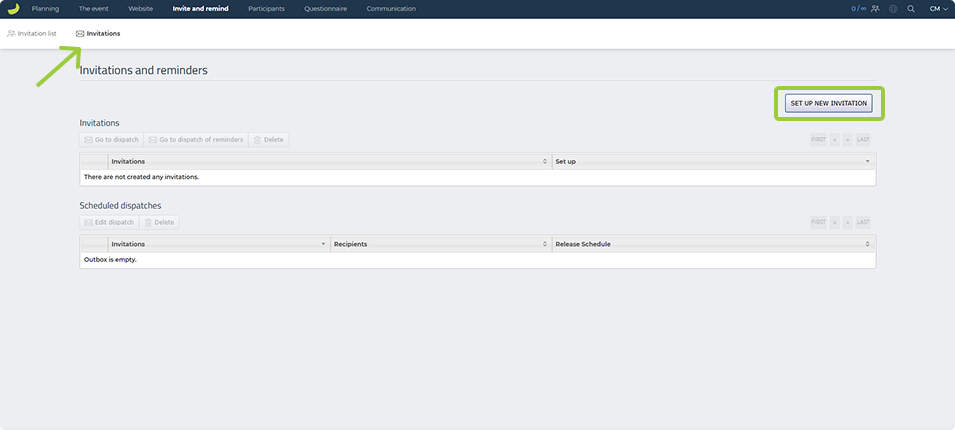Image resolution: width=955 pixels, height=430 pixels.
Task: Click trash Delete in Scheduled dispatches toolbar
Action: (158, 222)
